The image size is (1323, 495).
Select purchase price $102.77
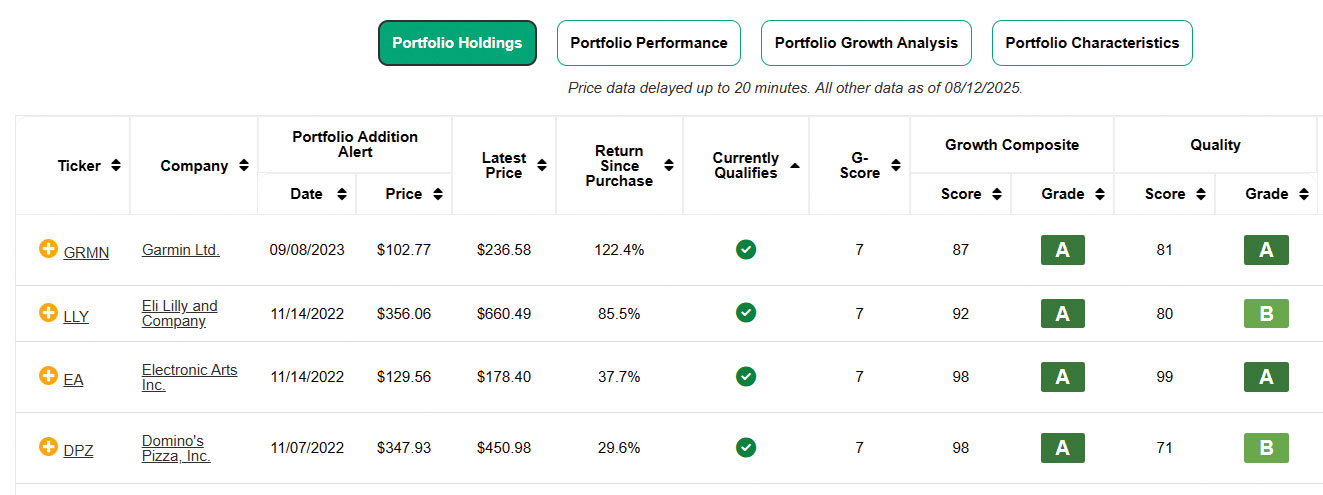pos(404,250)
